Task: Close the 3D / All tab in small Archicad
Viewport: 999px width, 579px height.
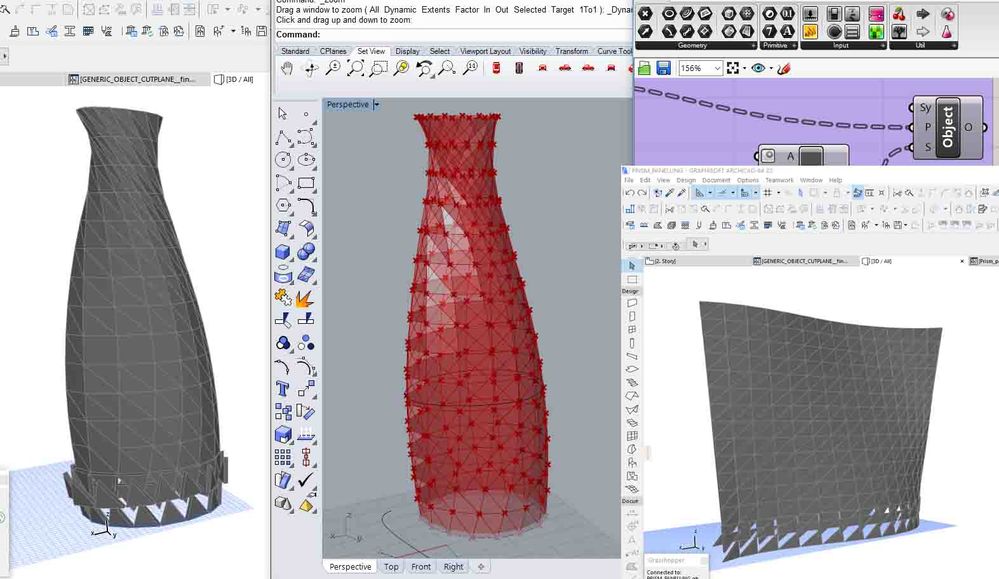Action: point(962,261)
